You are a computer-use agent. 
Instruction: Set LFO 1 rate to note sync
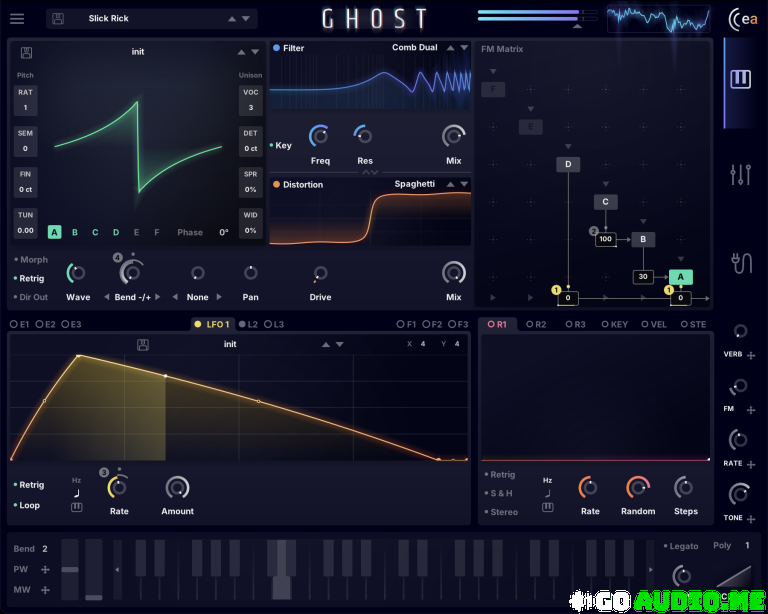pyautogui.click(x=77, y=493)
